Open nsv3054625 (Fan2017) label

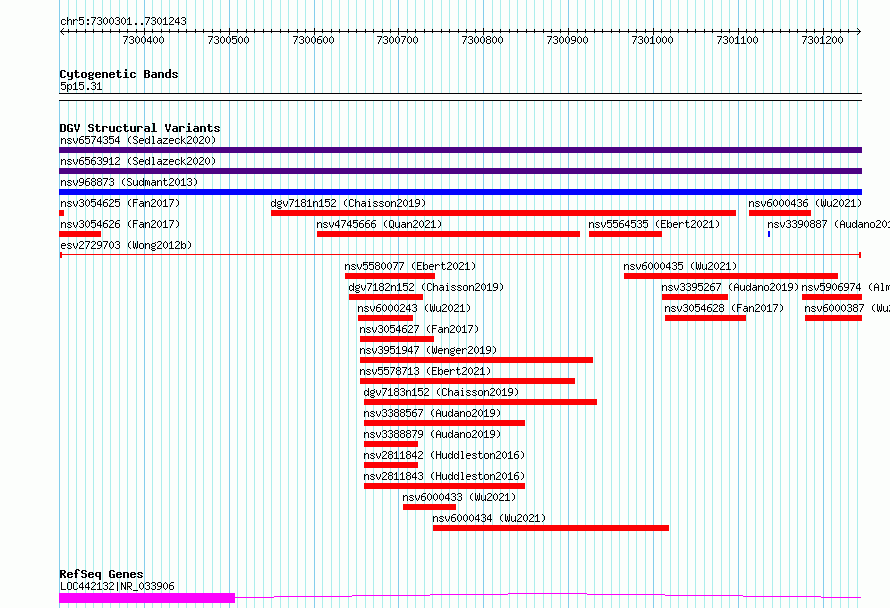(x=120, y=203)
